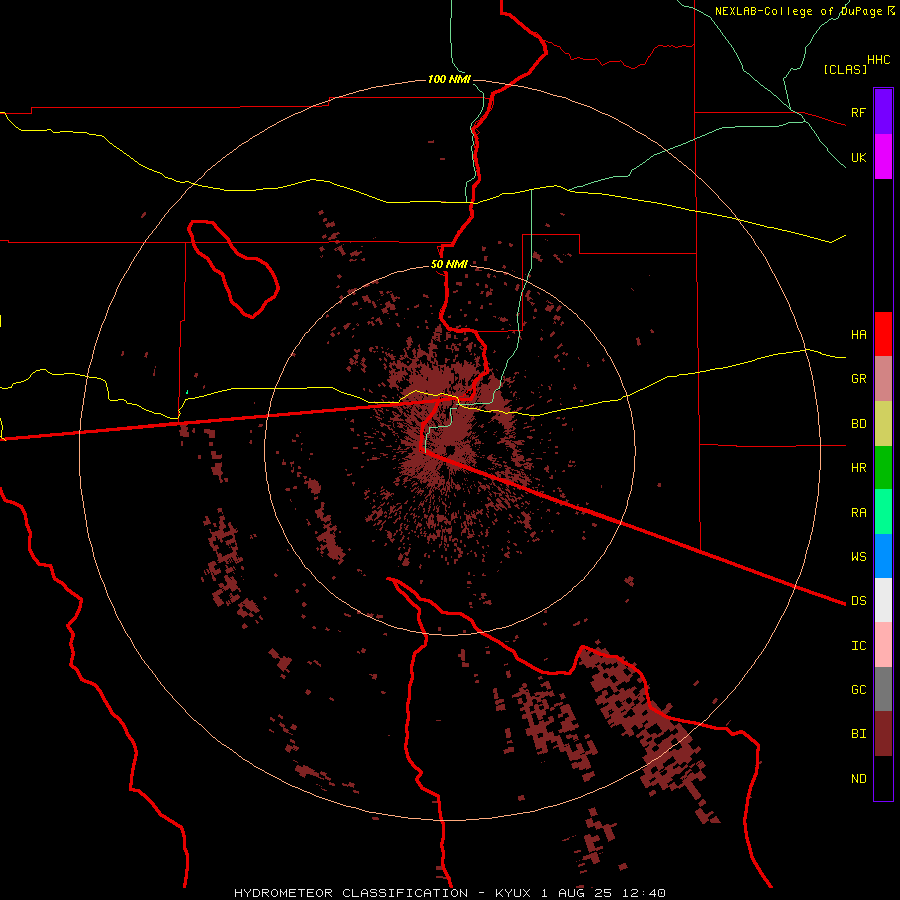Click the BI brown legend swatch

click(x=883, y=734)
